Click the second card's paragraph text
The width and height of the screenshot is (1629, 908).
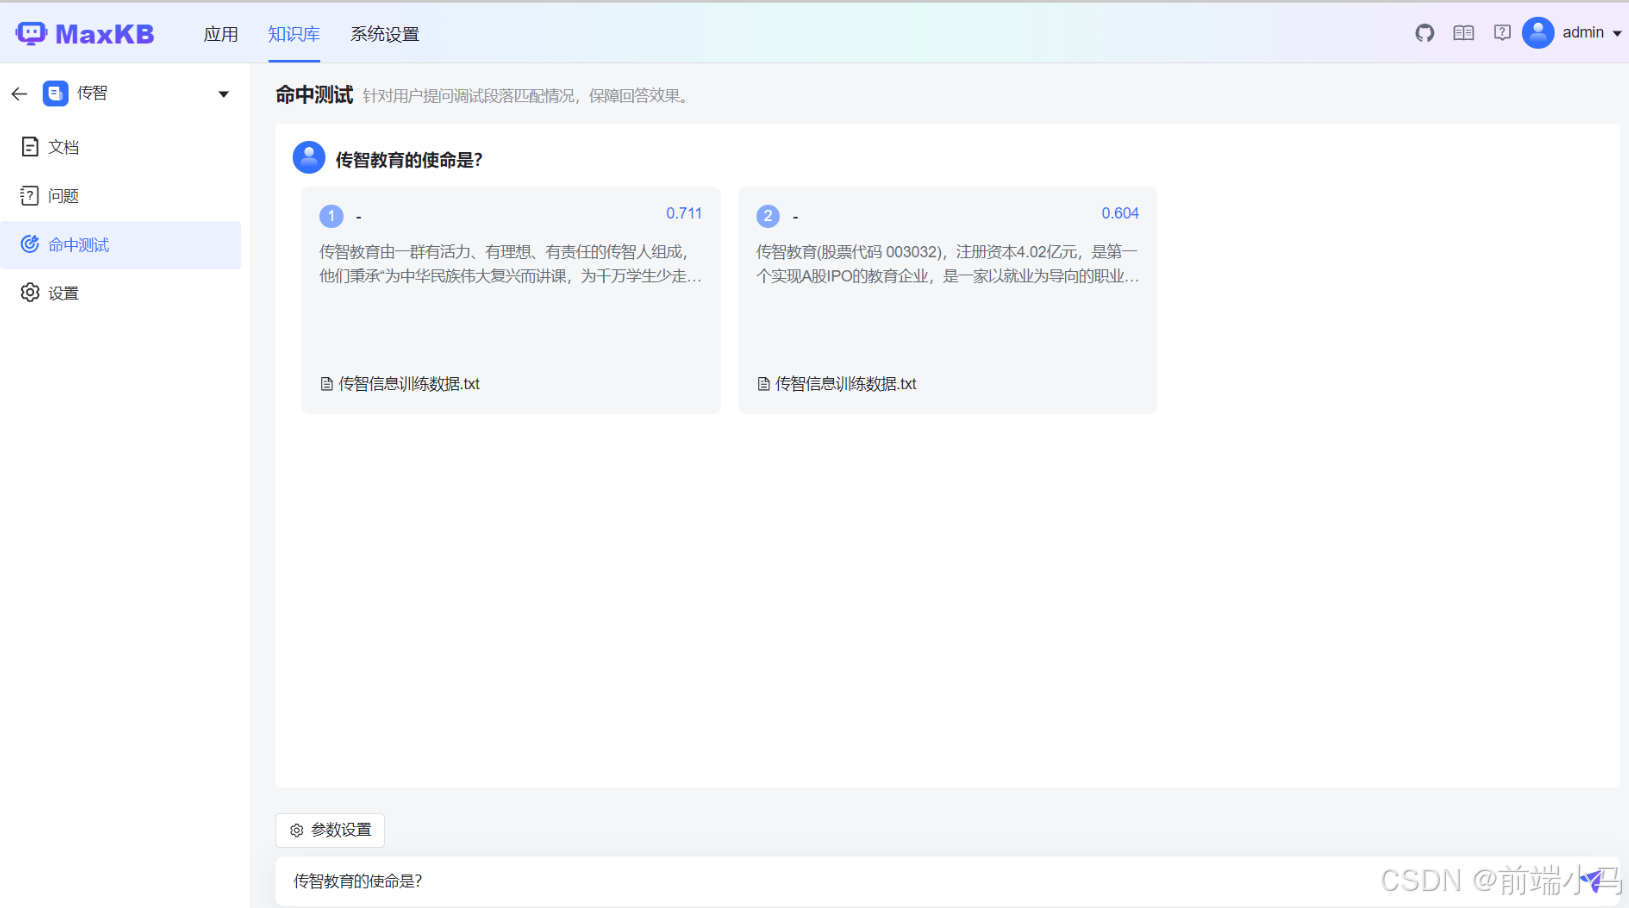pyautogui.click(x=947, y=264)
